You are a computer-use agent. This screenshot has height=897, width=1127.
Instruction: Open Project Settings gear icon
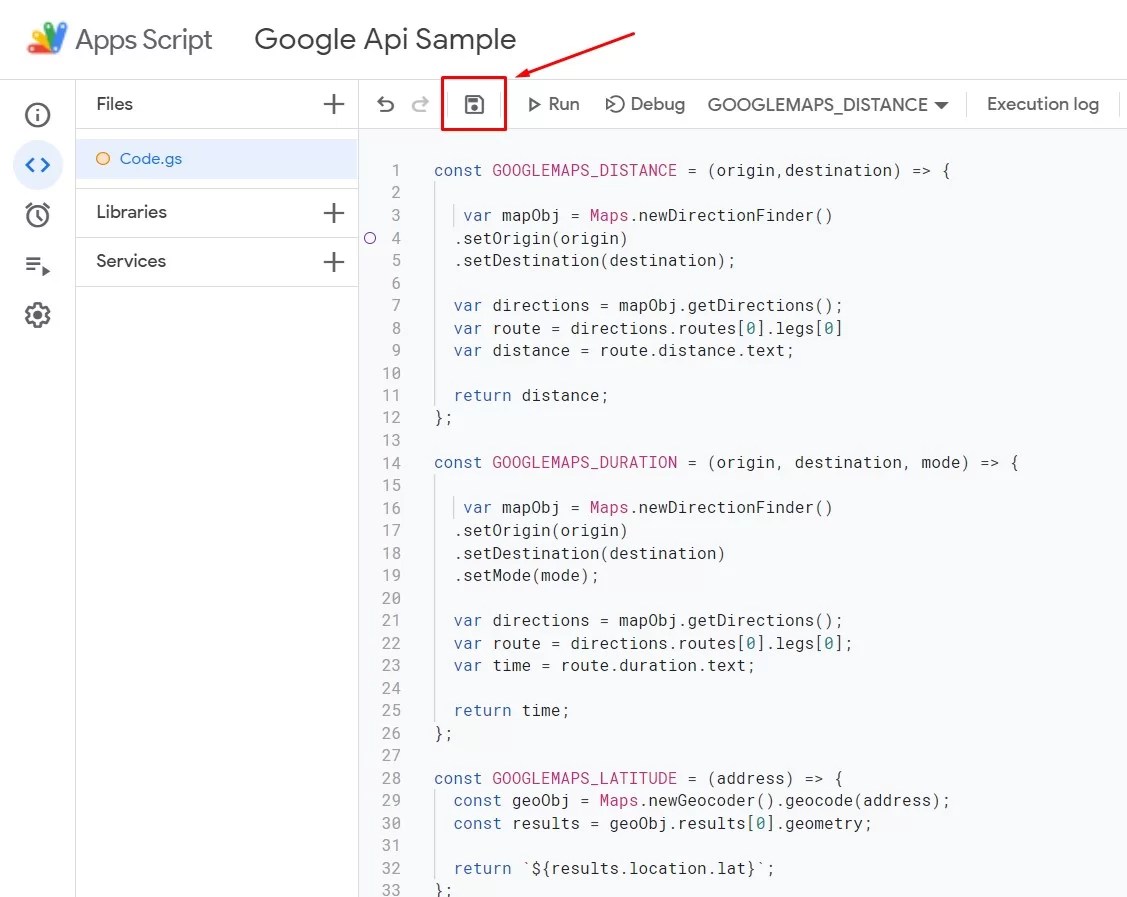click(37, 315)
